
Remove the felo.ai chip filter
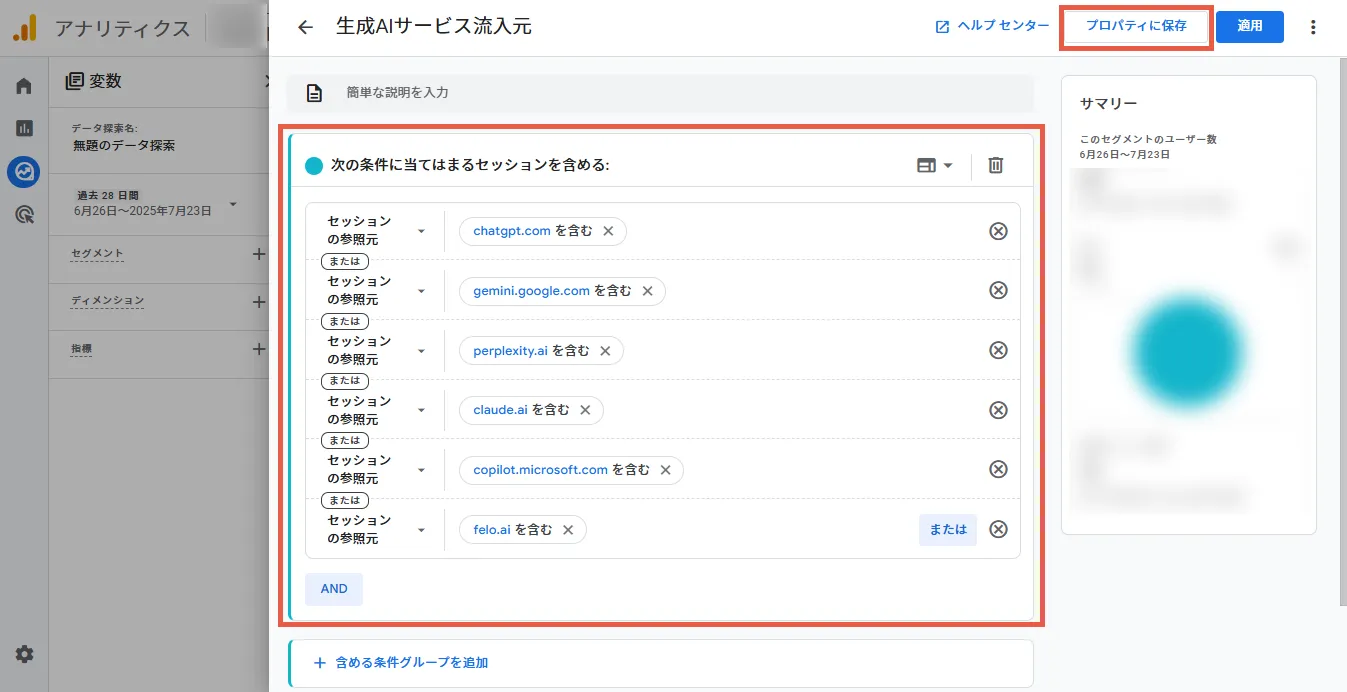(x=568, y=530)
